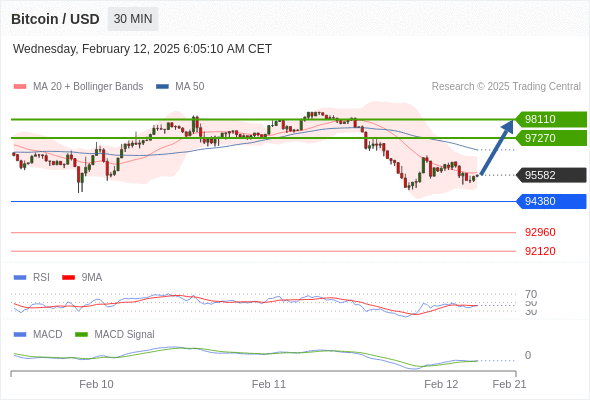Click the red MA 20 + Bollinger Bands swatch

coord(20,87)
